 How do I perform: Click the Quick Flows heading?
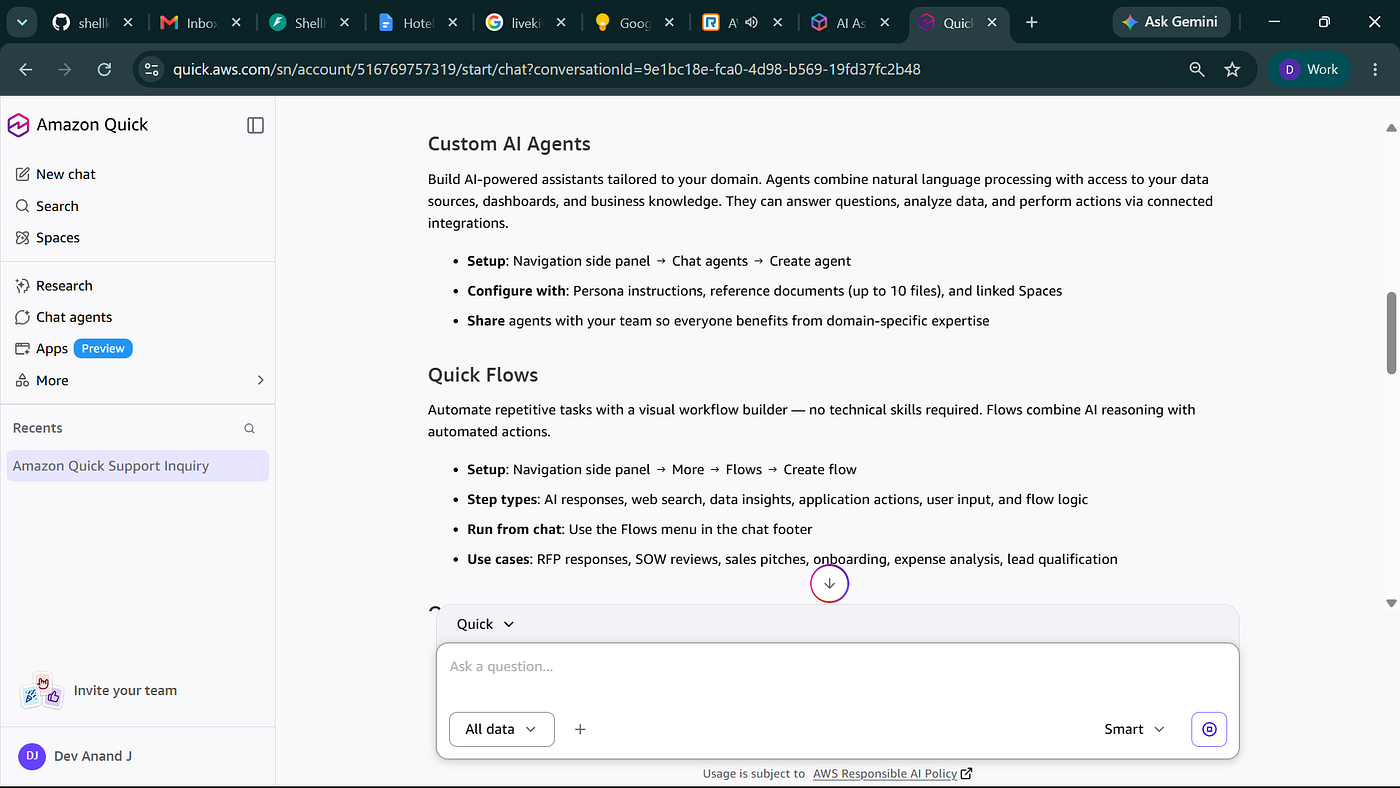coord(483,375)
